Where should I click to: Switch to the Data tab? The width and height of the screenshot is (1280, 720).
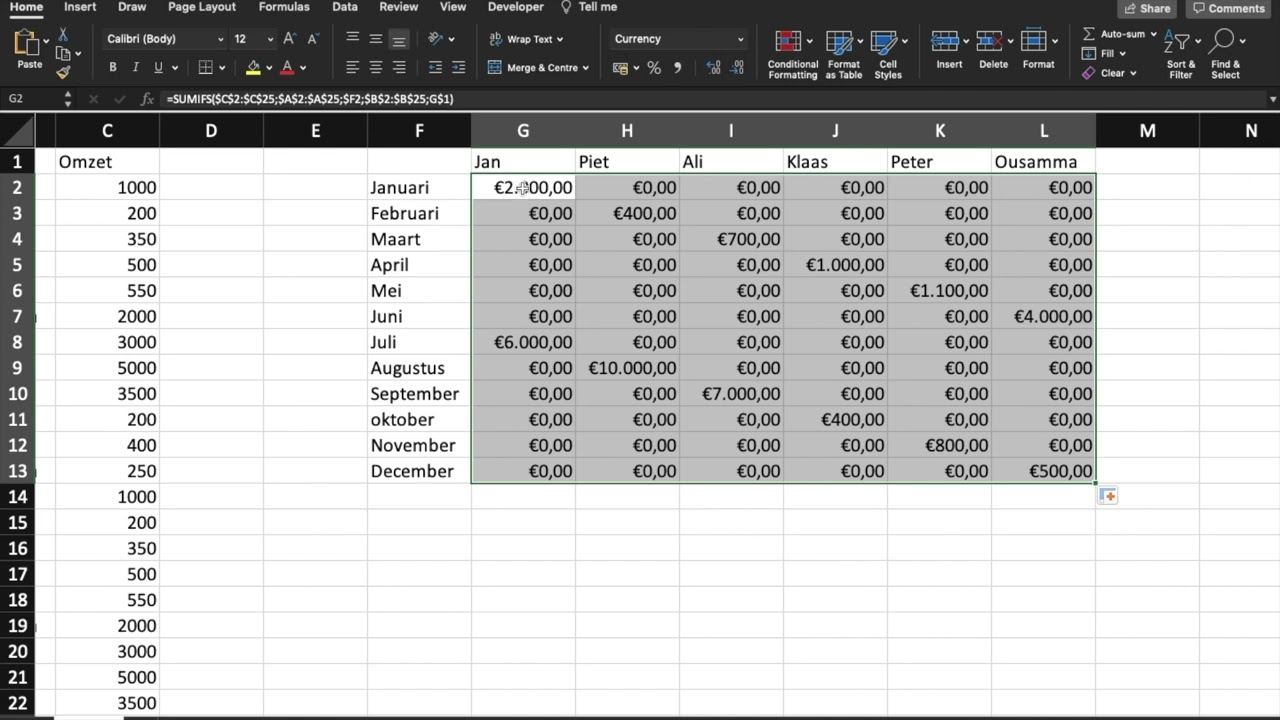point(345,7)
